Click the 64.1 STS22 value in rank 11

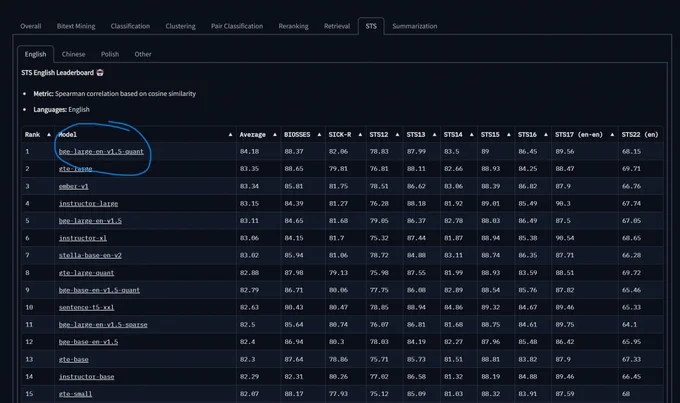tap(630, 324)
